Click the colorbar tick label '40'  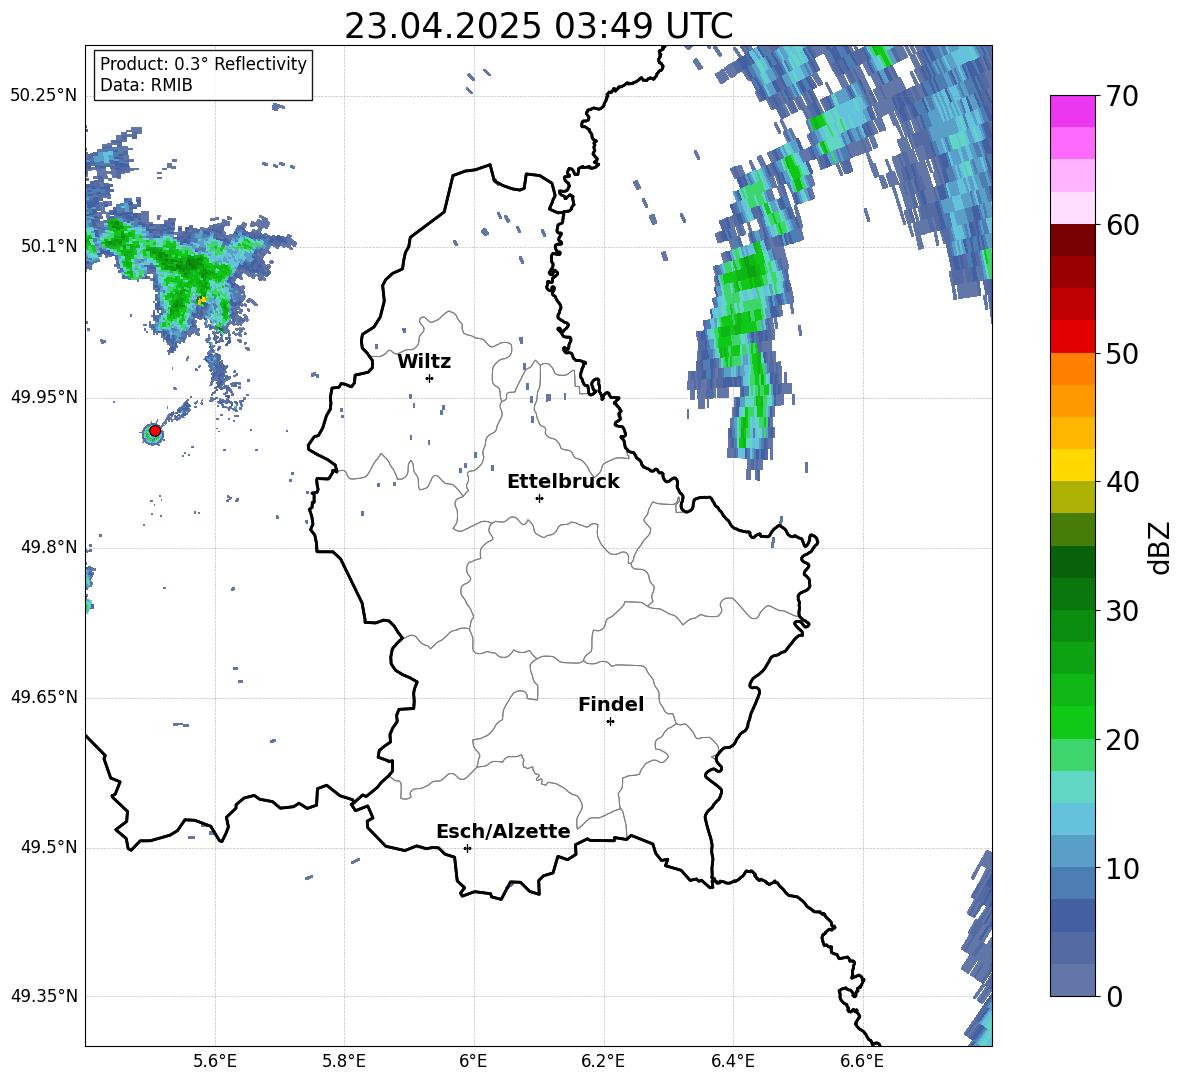tap(1121, 482)
